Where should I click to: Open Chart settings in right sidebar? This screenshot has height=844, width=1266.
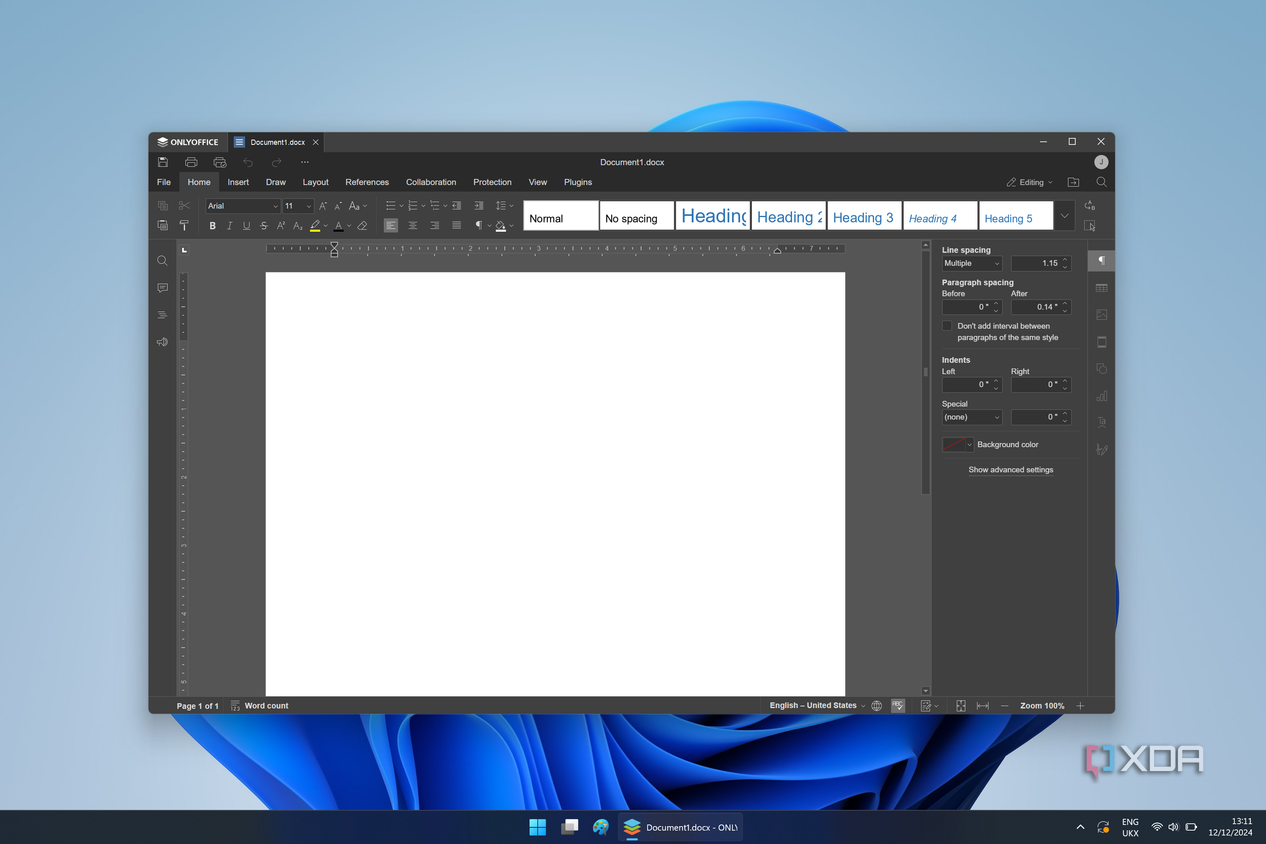coord(1101,396)
